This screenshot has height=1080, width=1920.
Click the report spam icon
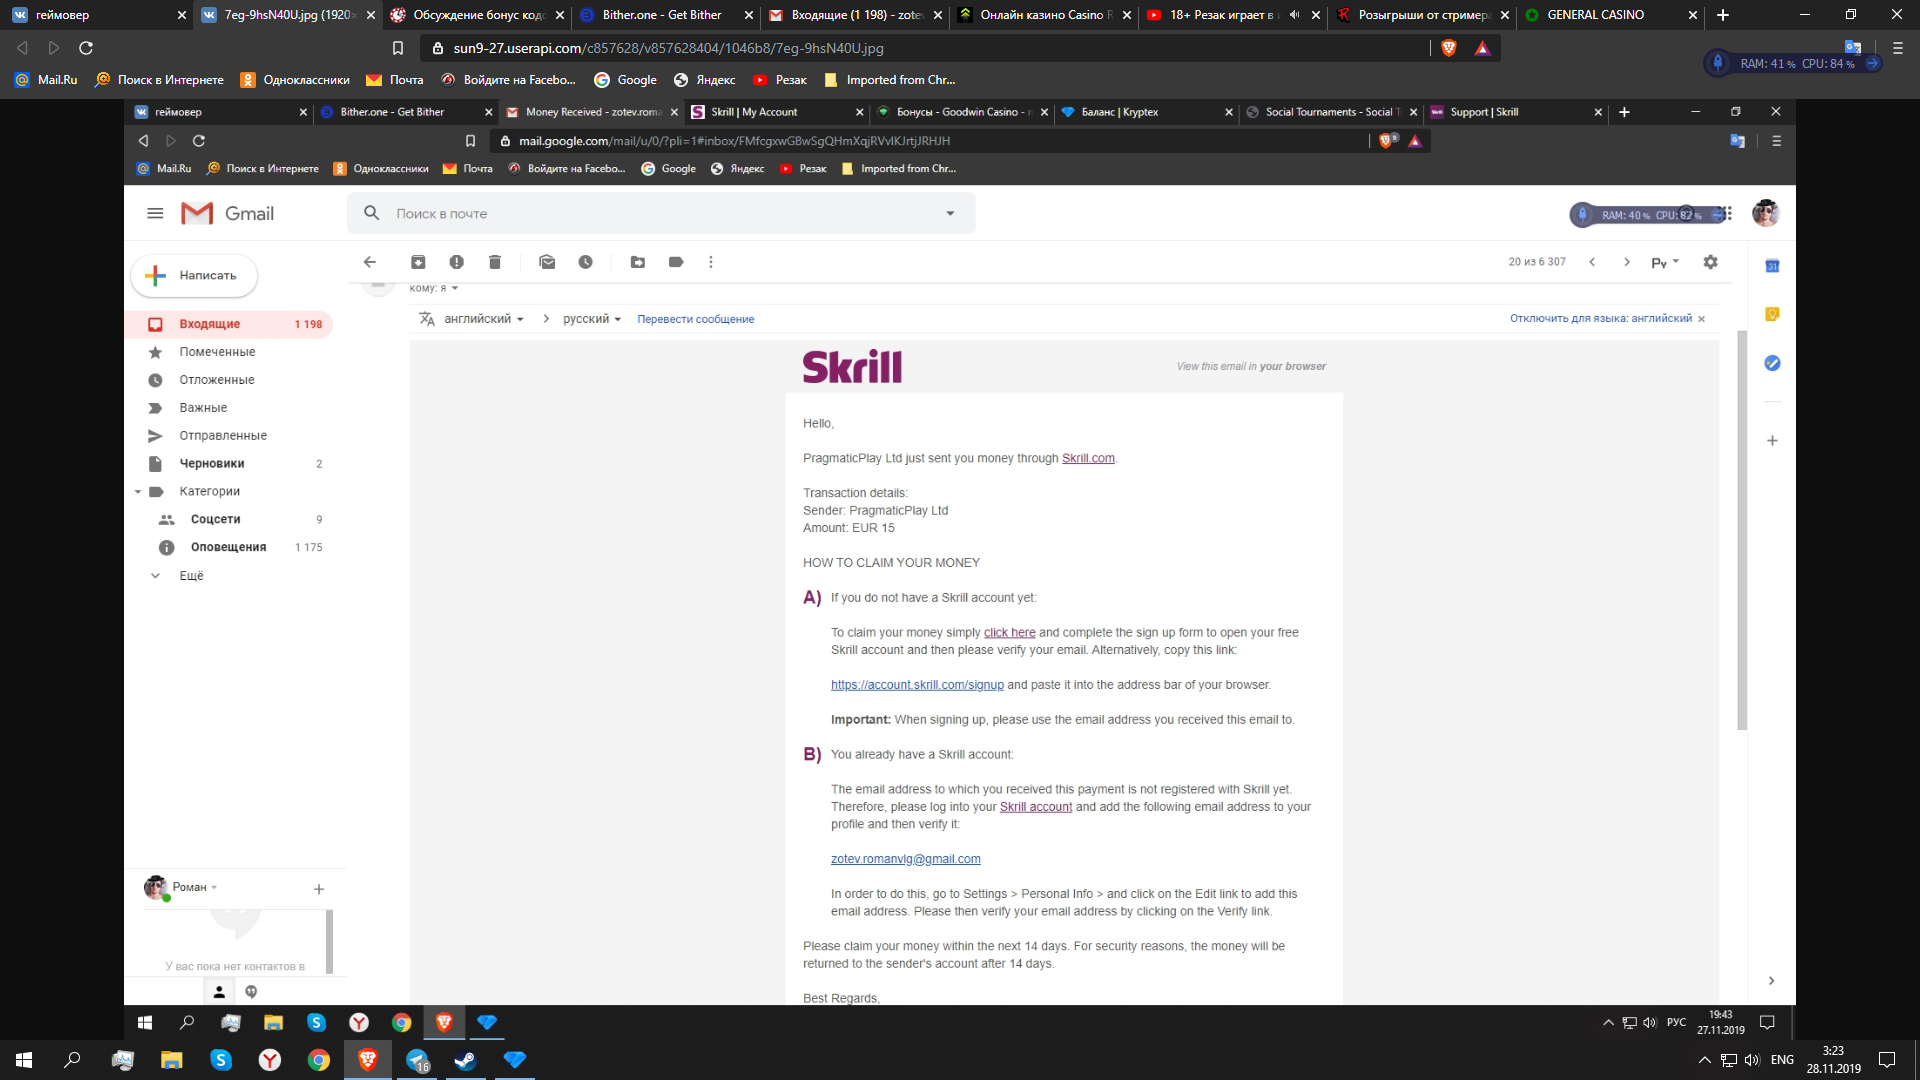456,262
